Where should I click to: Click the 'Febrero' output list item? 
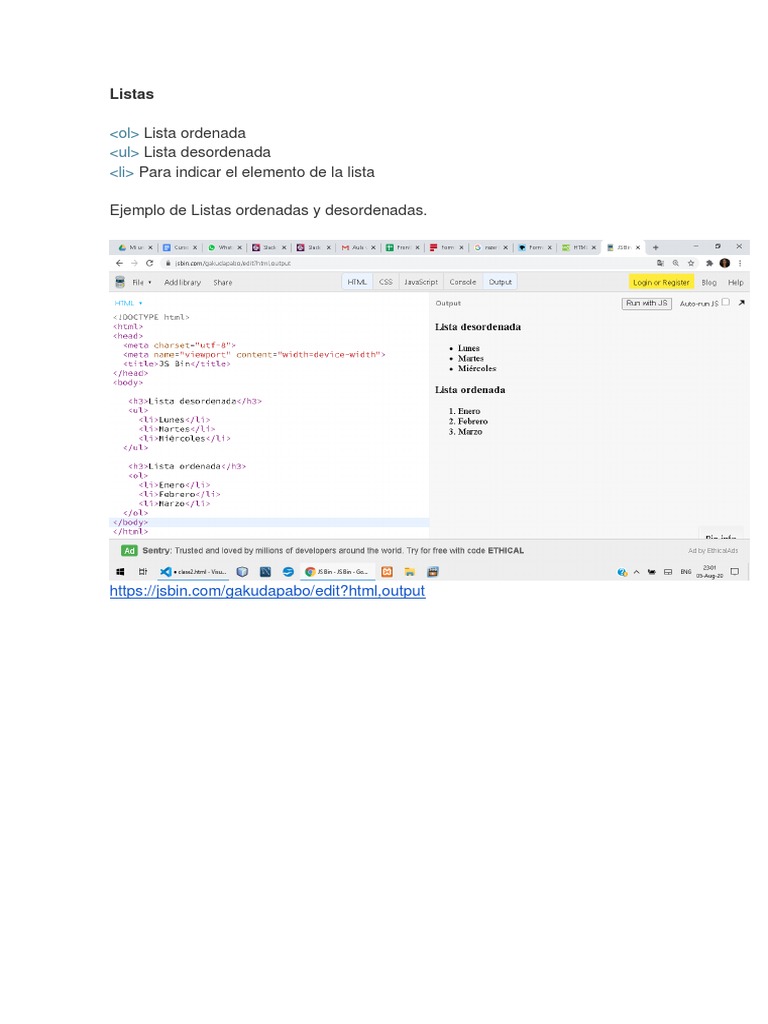coord(473,422)
